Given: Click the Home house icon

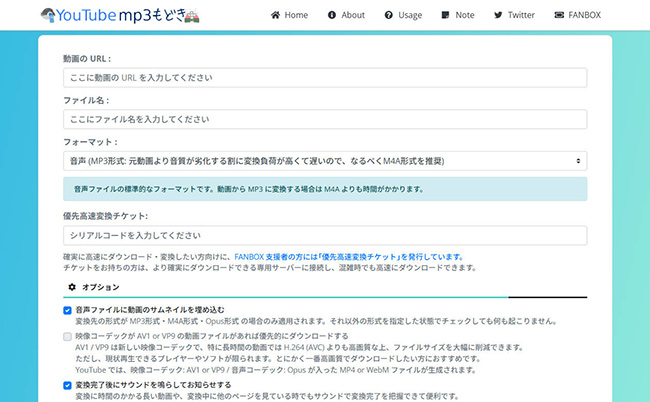Looking at the screenshot, I should [275, 15].
